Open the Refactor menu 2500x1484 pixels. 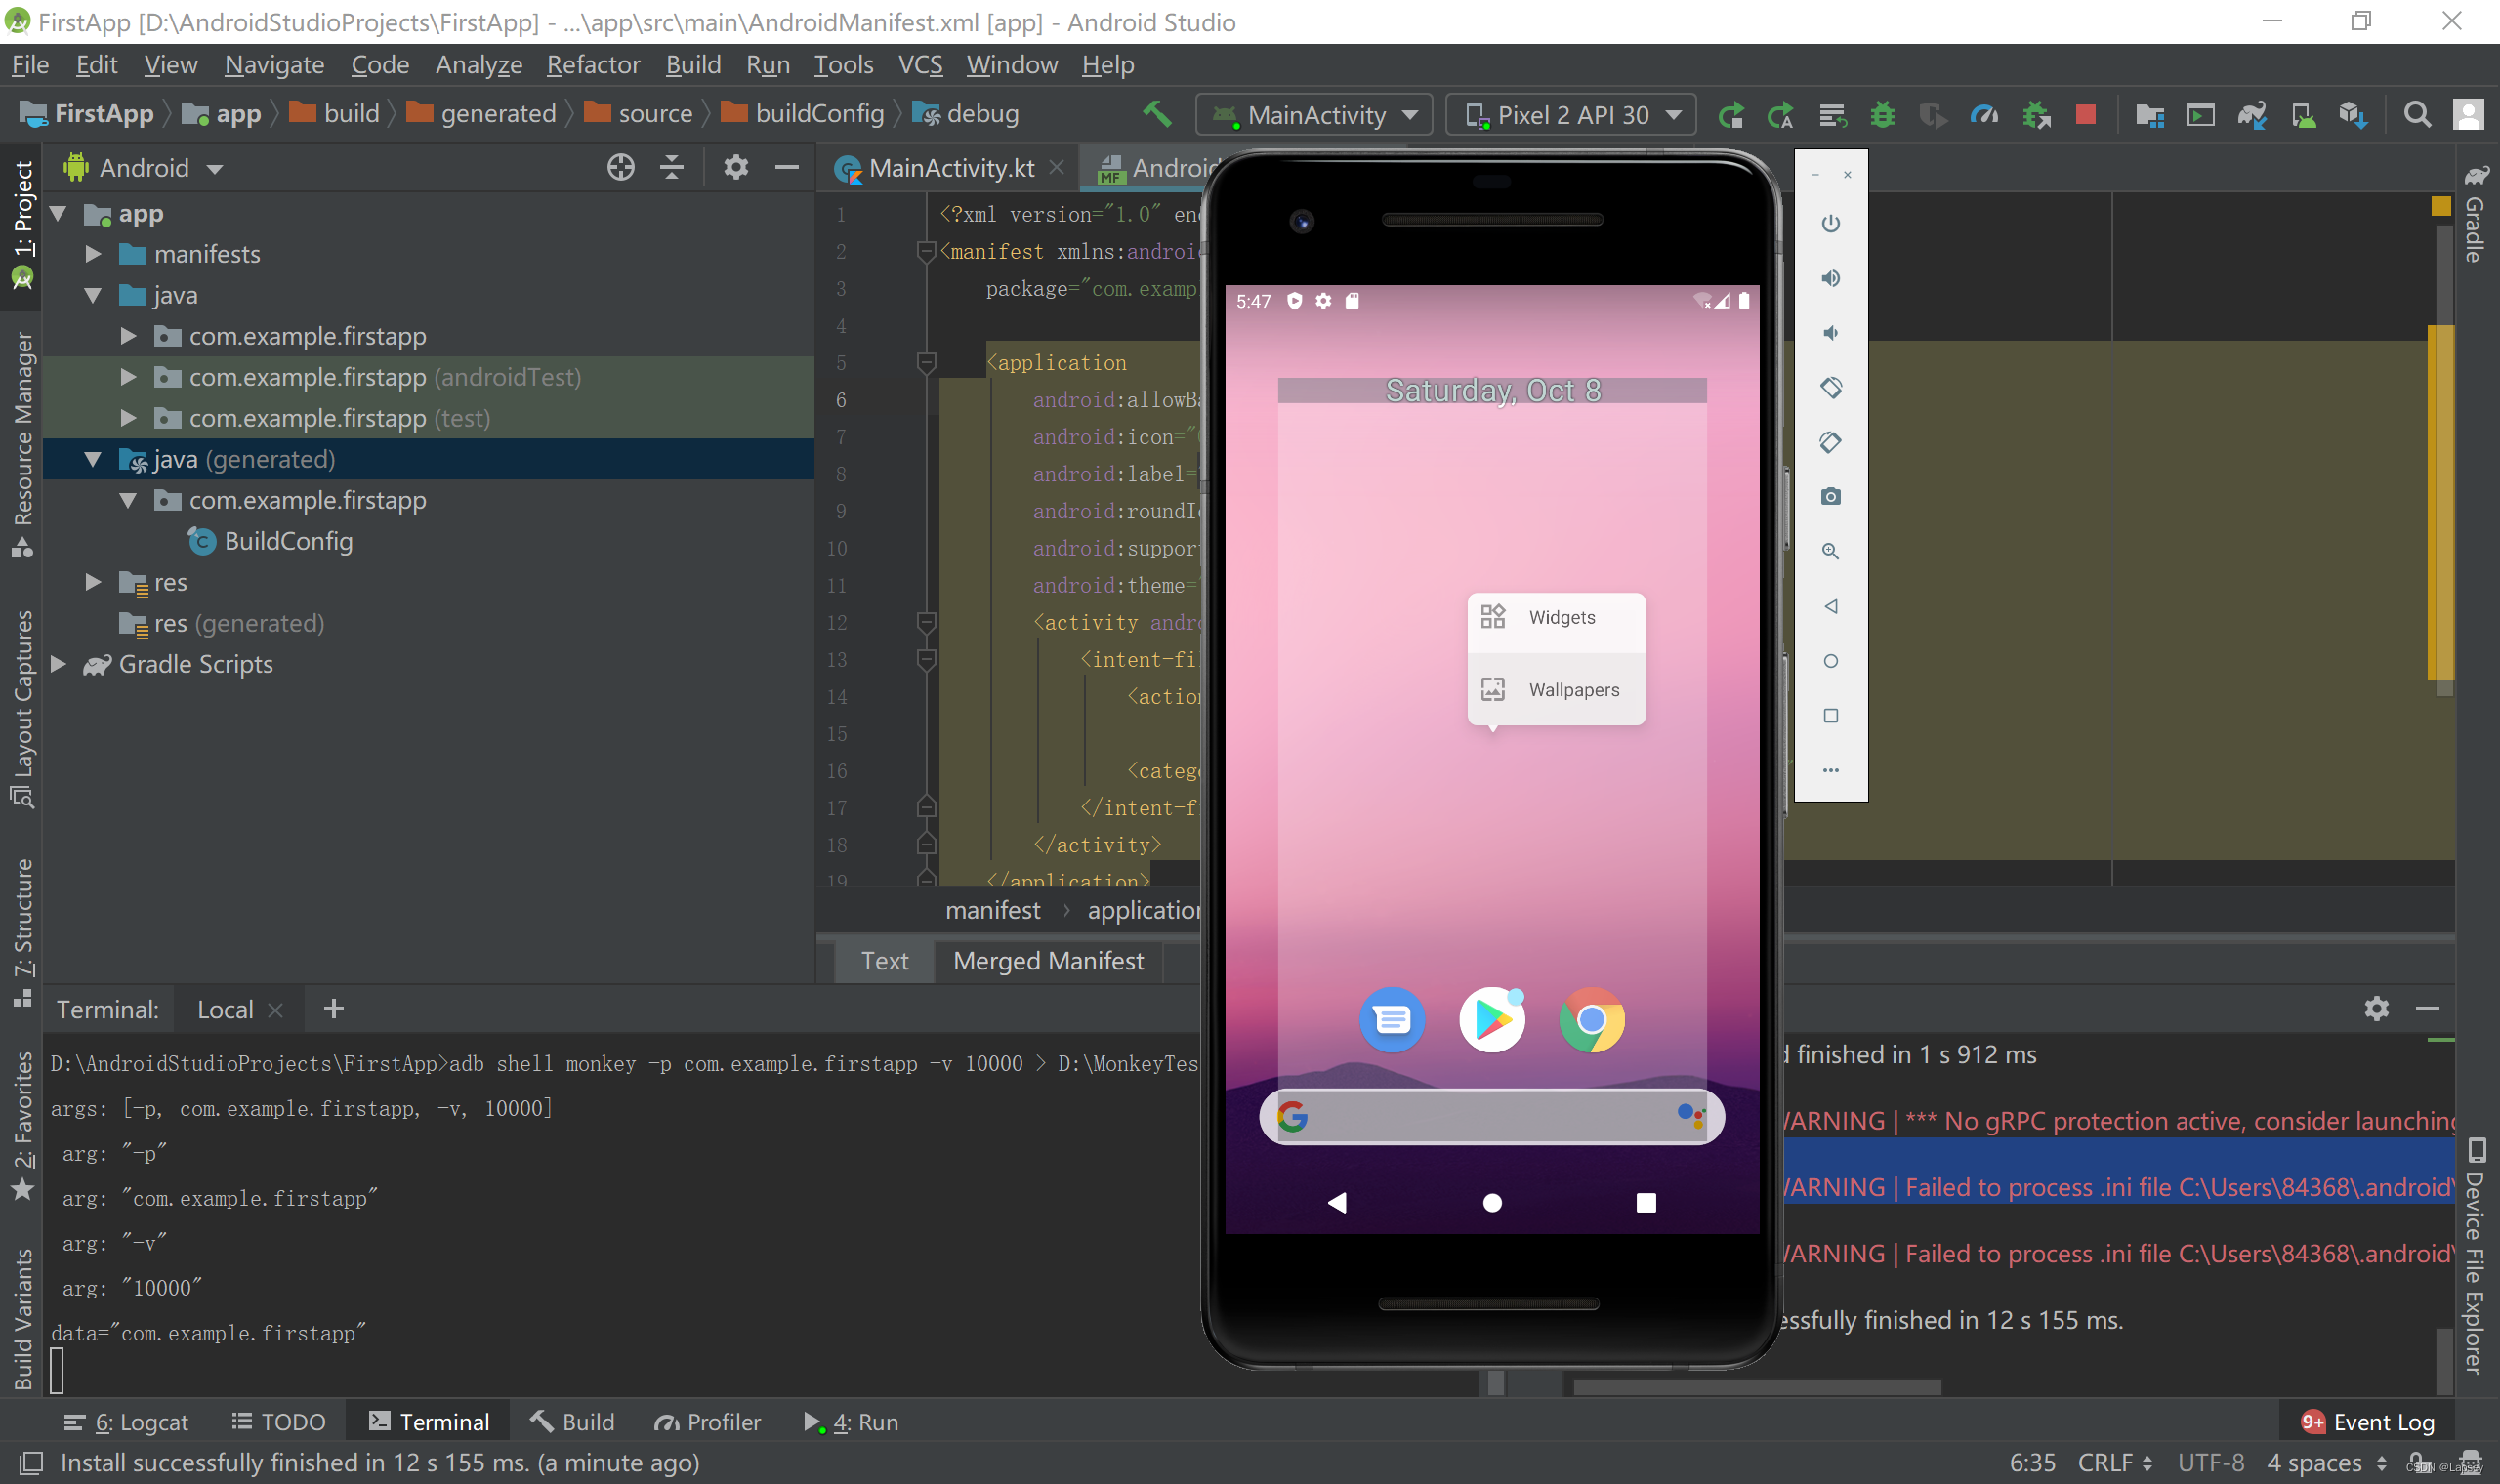tap(592, 65)
